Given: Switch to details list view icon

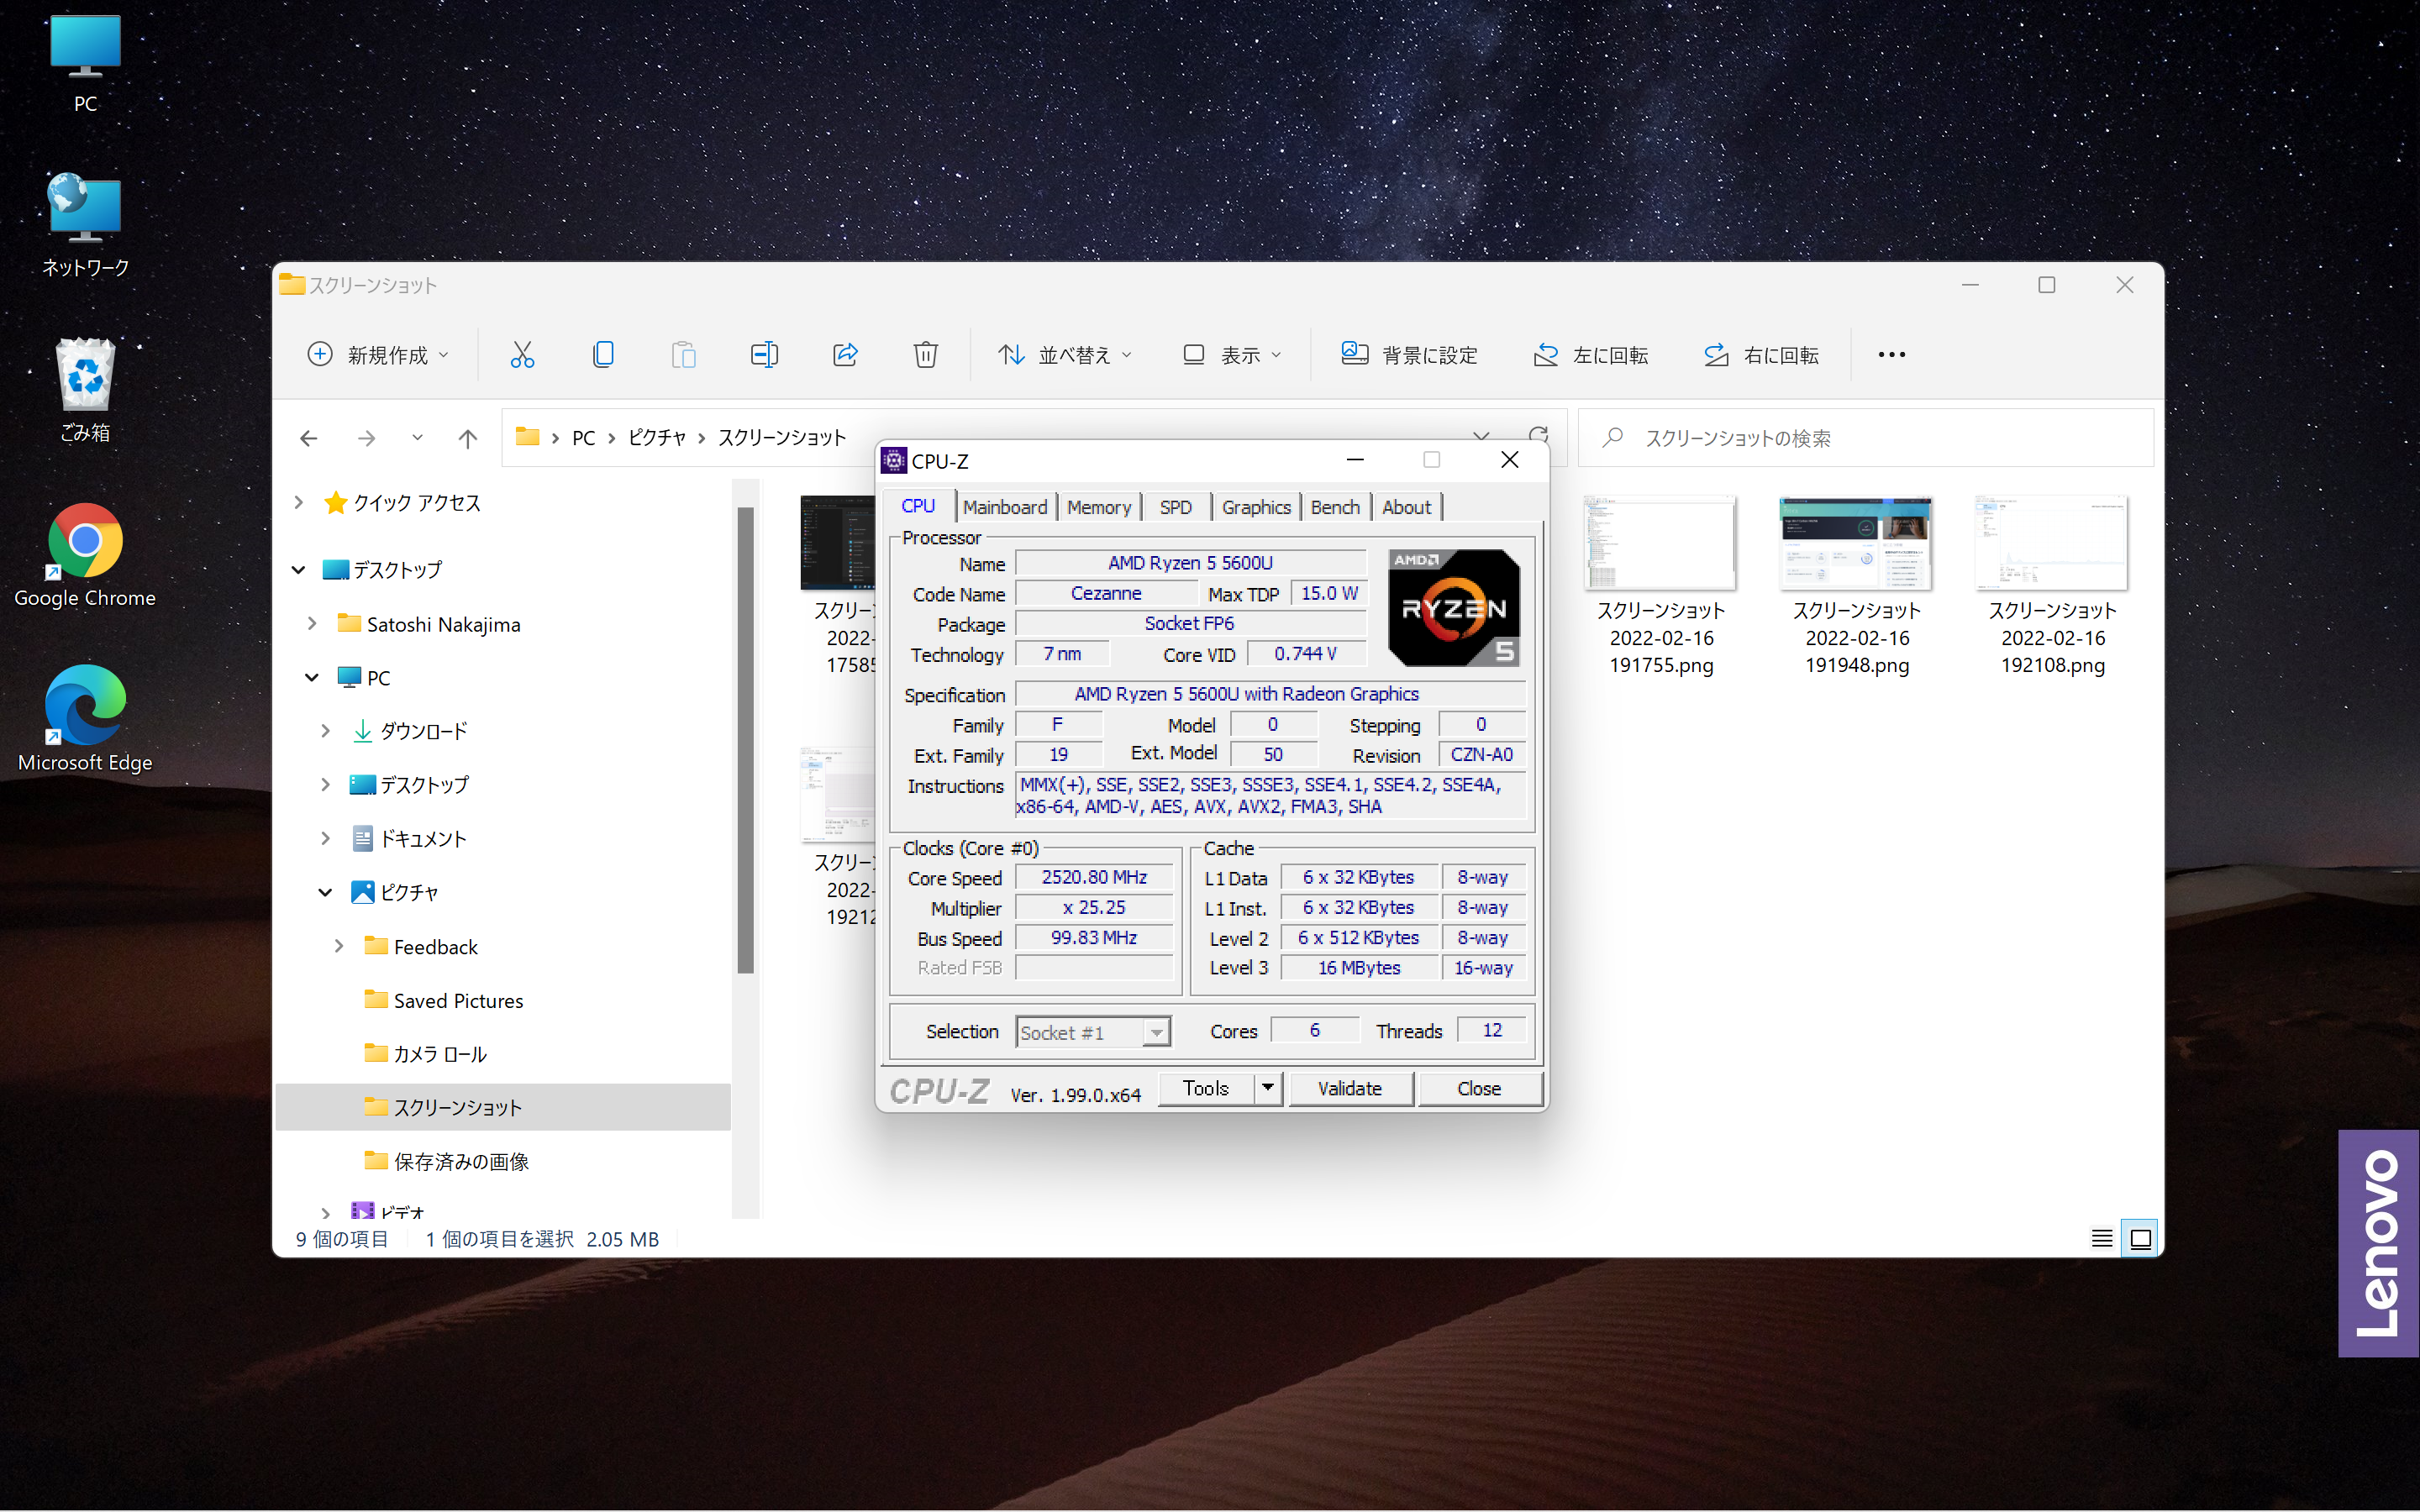Looking at the screenshot, I should [x=2102, y=1239].
